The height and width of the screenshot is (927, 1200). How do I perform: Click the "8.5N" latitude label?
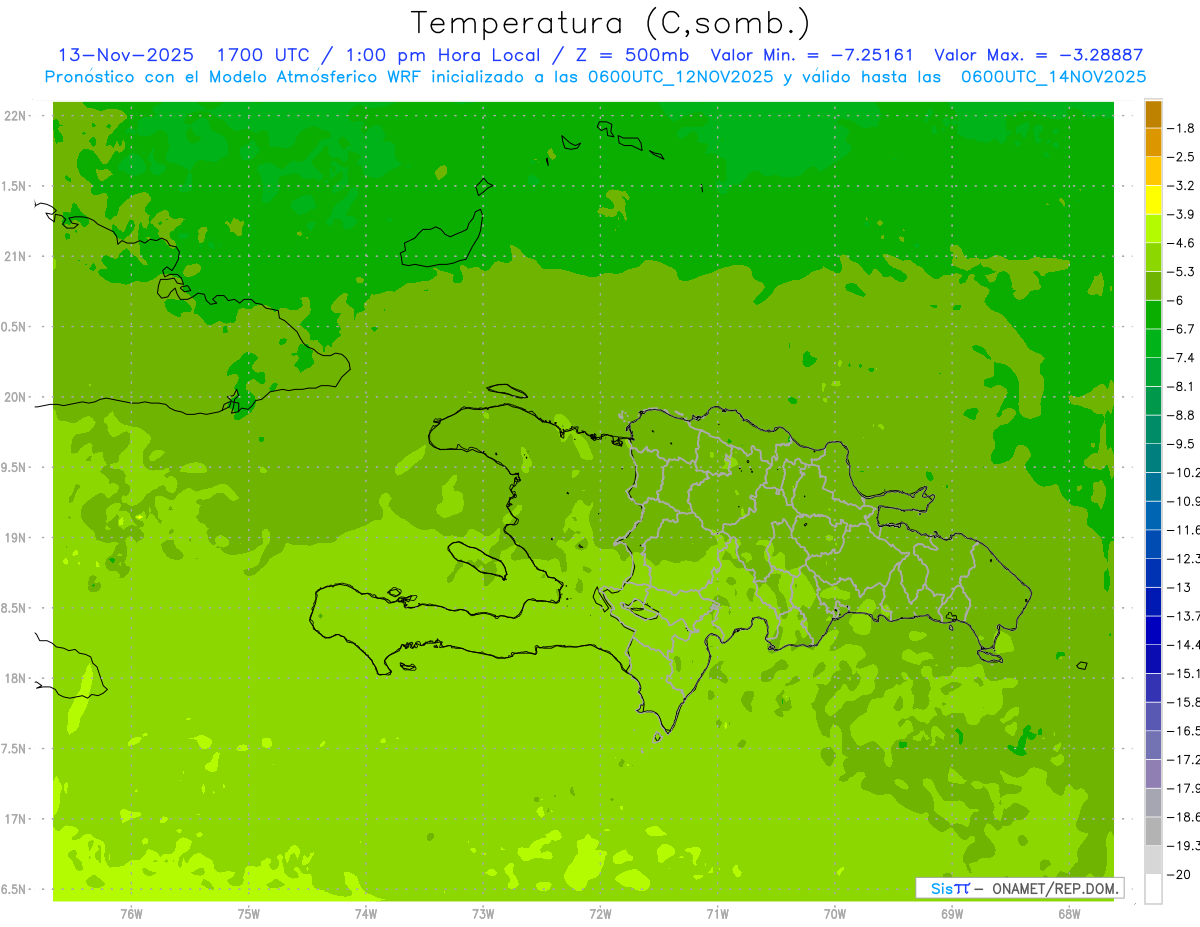15,608
